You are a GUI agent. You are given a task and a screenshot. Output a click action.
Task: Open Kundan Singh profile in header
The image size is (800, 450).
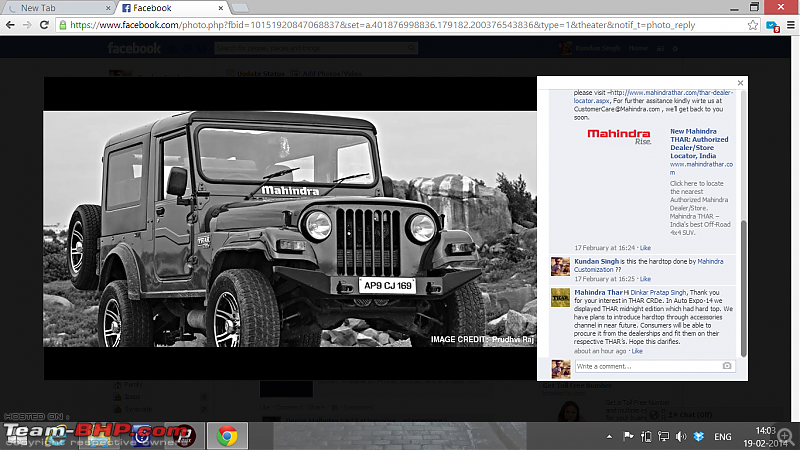click(x=597, y=48)
